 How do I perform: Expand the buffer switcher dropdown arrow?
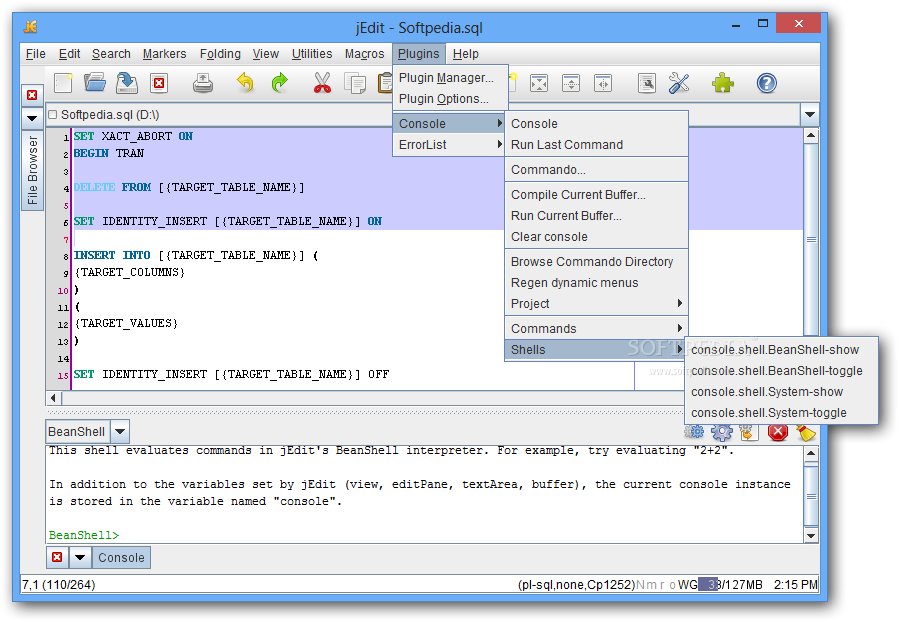coord(810,115)
